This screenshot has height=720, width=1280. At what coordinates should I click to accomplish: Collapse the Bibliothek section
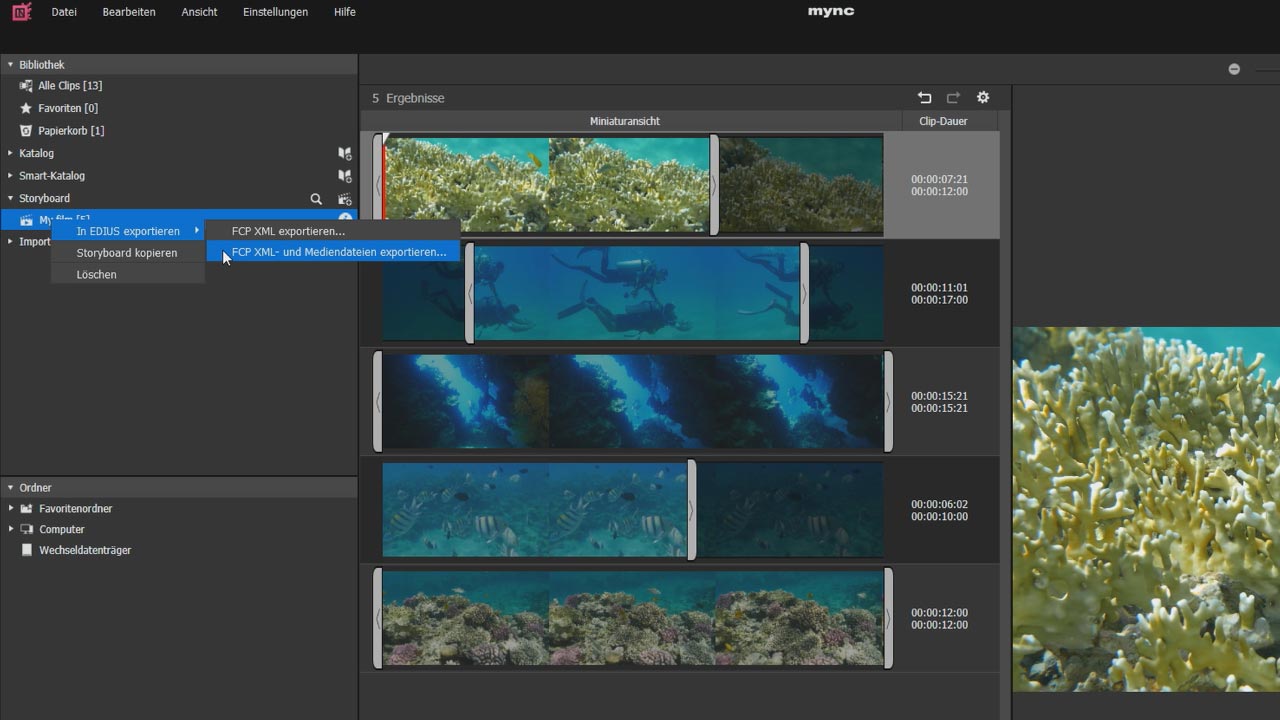click(x=11, y=65)
